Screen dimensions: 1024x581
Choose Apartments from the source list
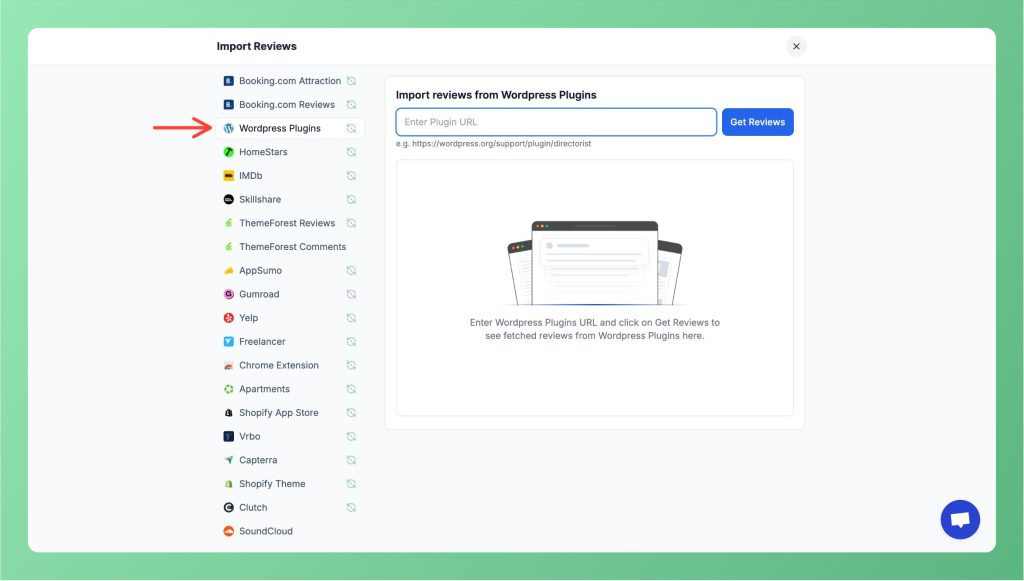coord(290,389)
